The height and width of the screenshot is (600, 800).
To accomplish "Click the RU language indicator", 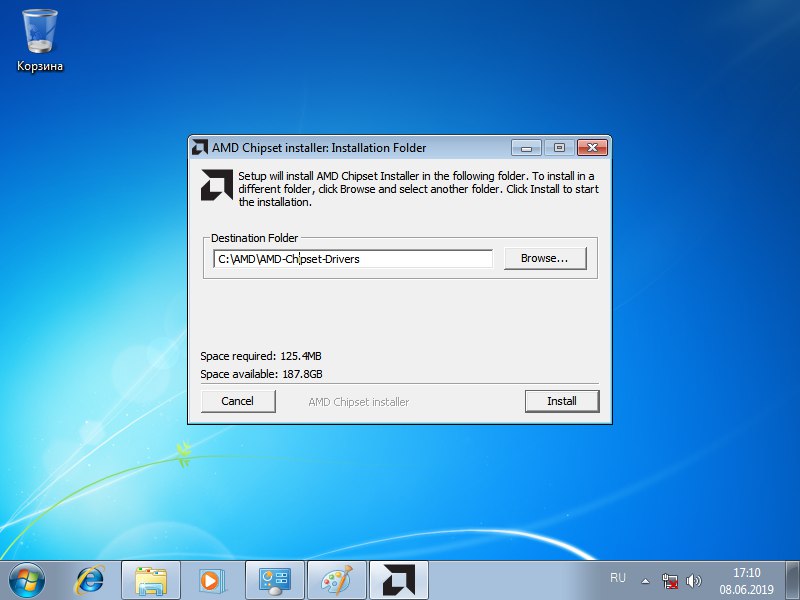I will pyautogui.click(x=617, y=578).
